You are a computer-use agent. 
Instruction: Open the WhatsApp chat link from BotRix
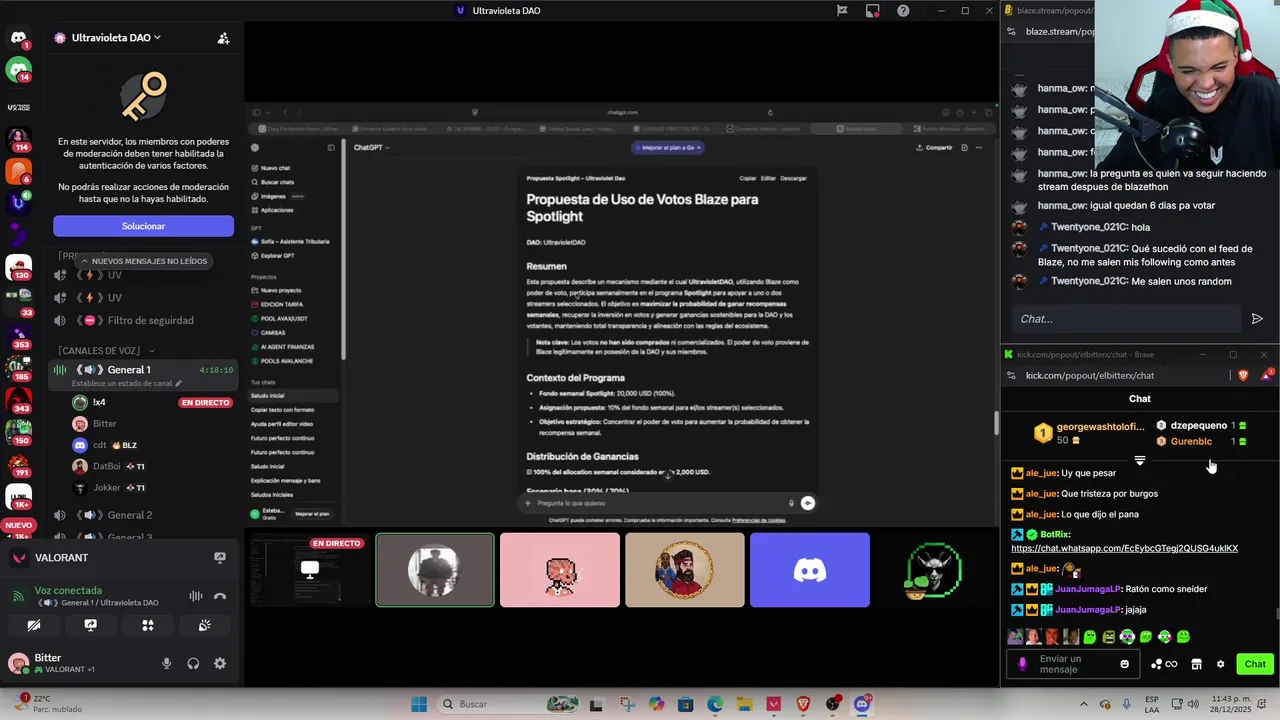click(1124, 548)
